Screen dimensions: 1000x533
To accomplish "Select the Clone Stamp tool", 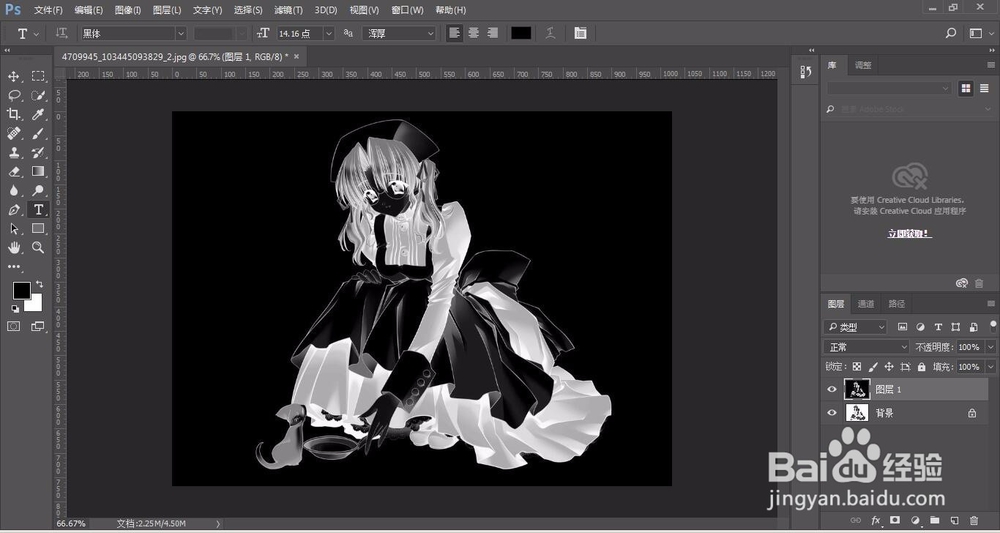I will point(13,152).
